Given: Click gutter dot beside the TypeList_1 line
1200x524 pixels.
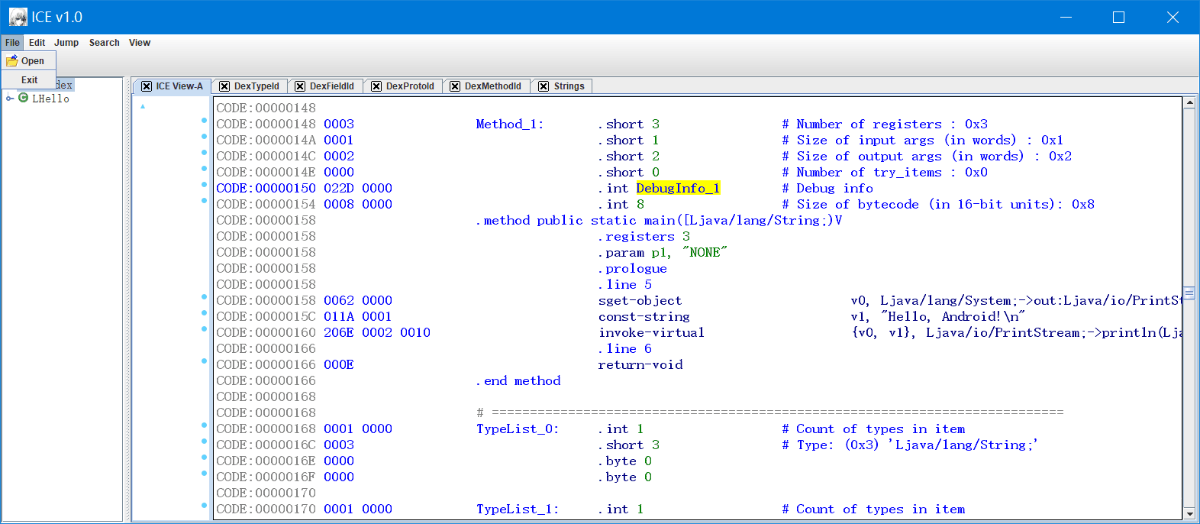Looking at the screenshot, I should point(204,506).
